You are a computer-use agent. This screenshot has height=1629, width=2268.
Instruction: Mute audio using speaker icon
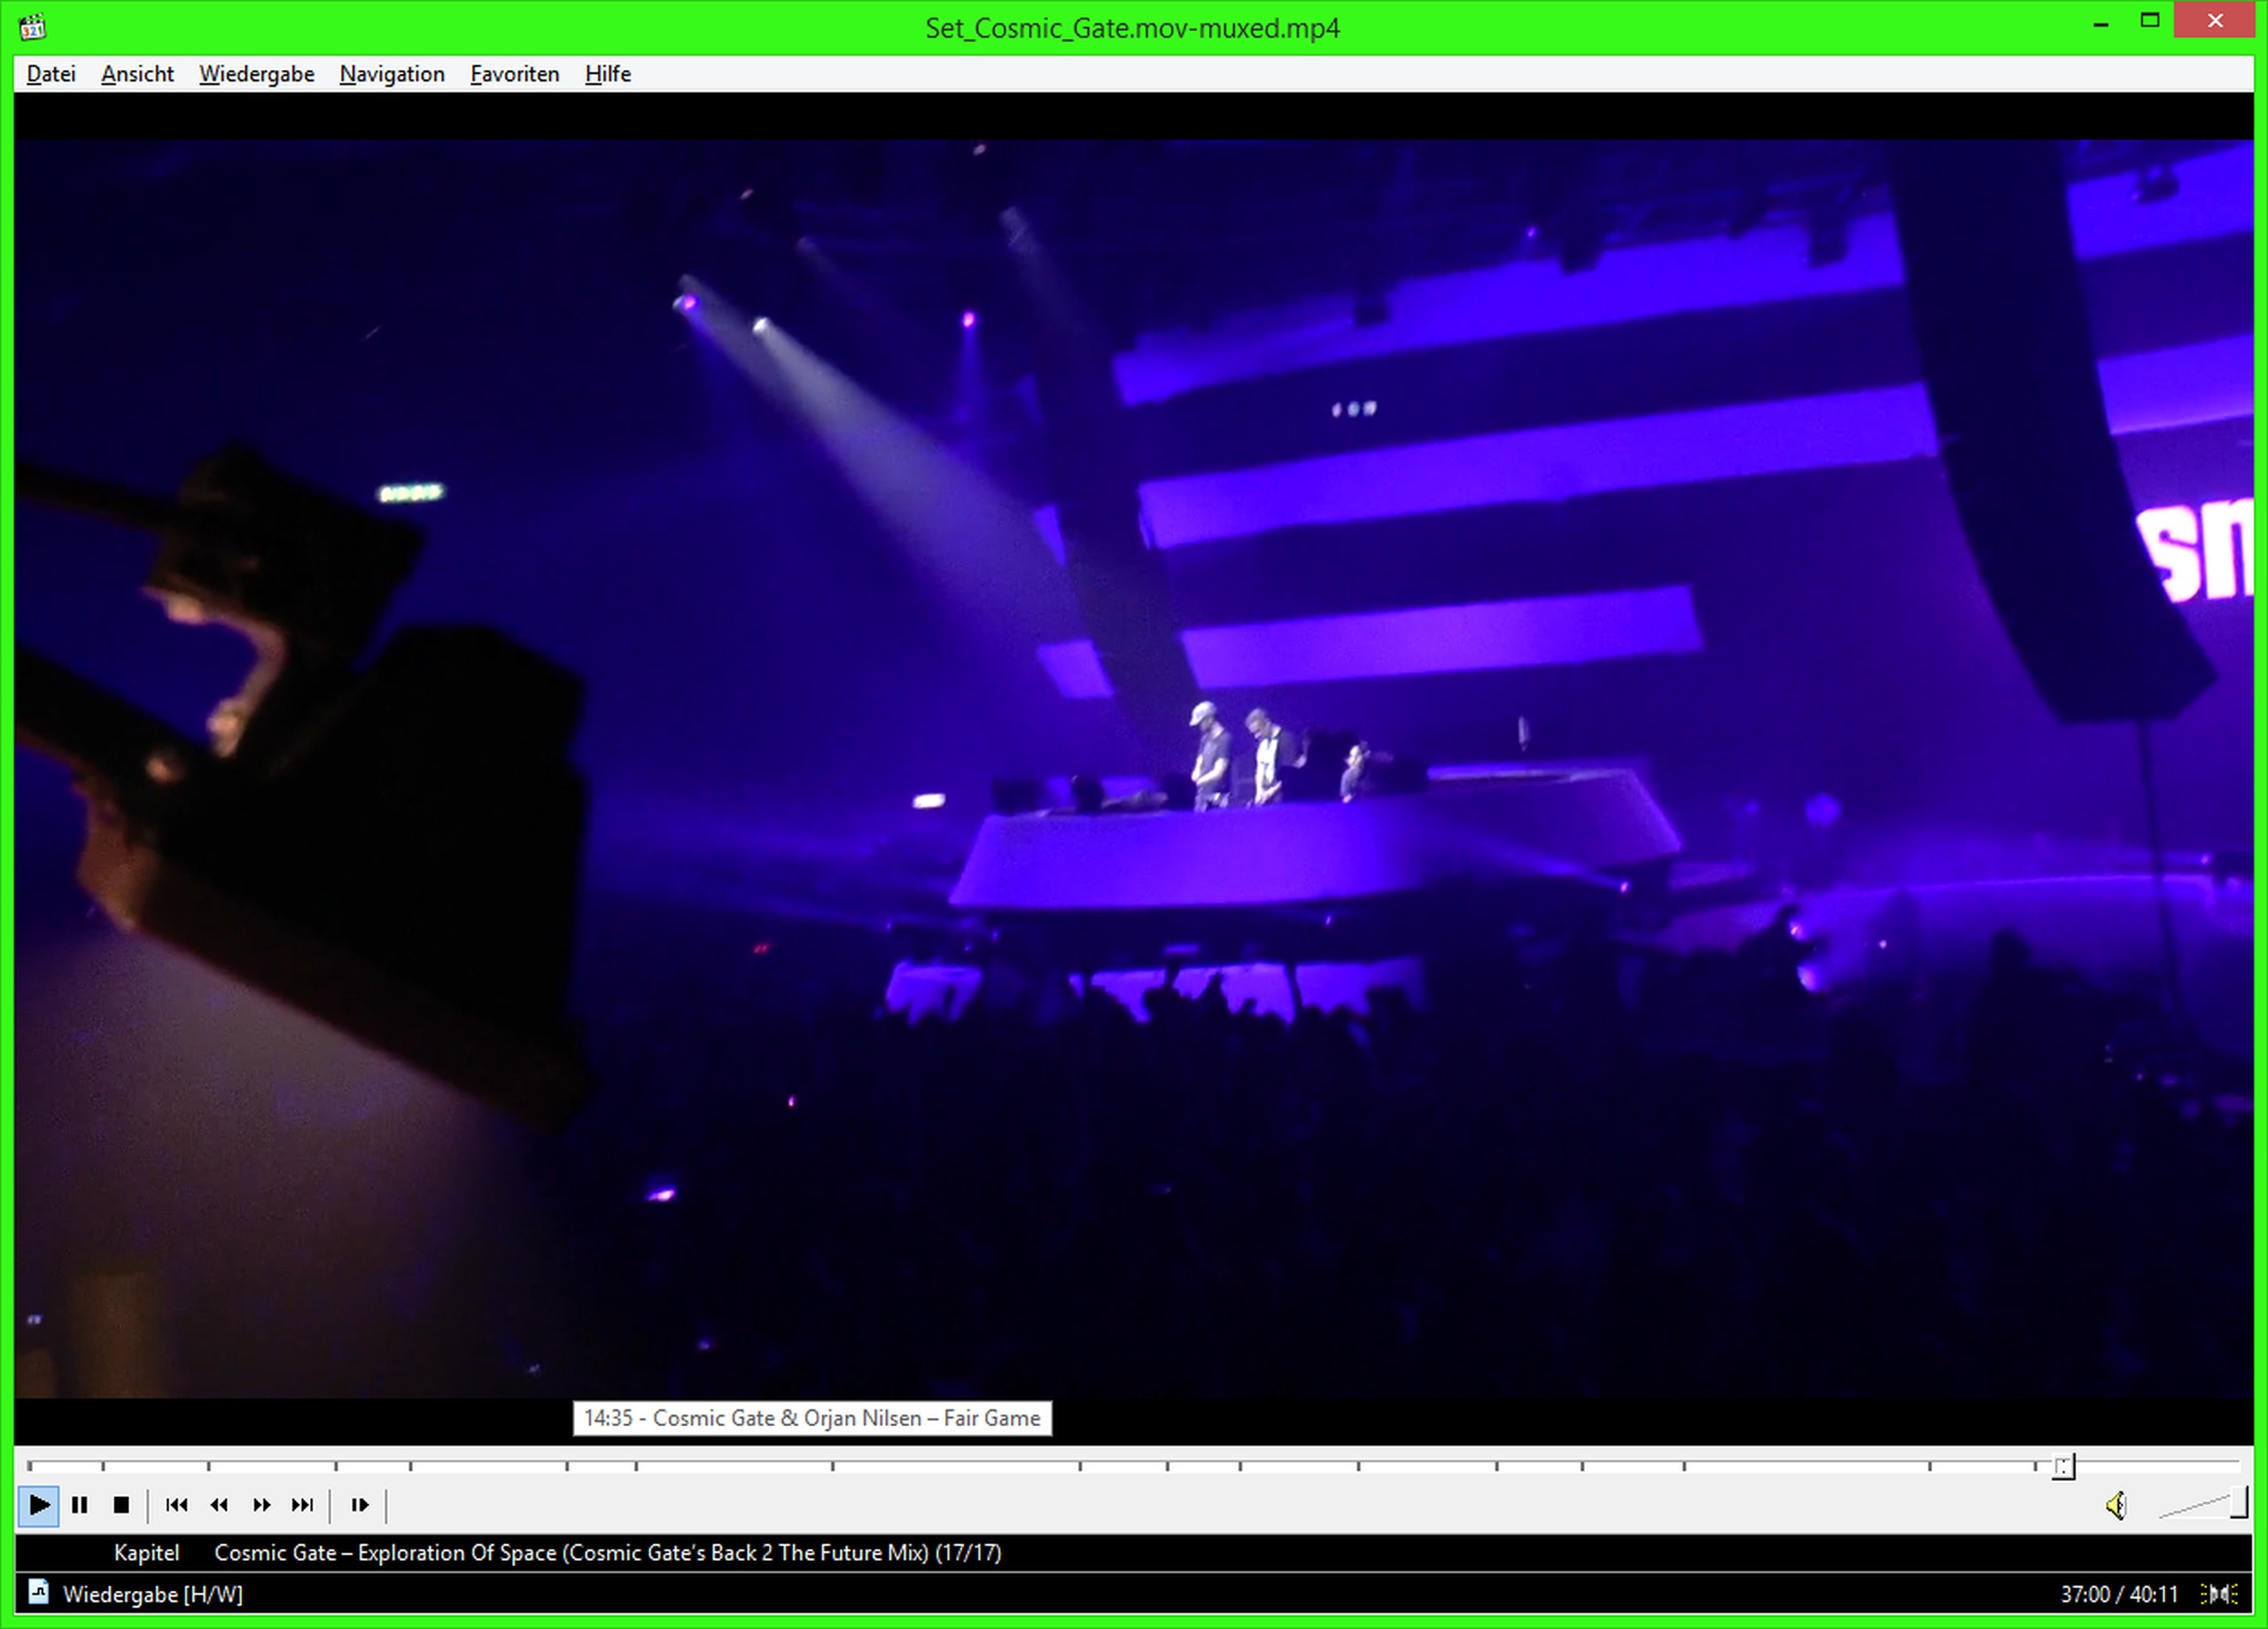click(2116, 1506)
